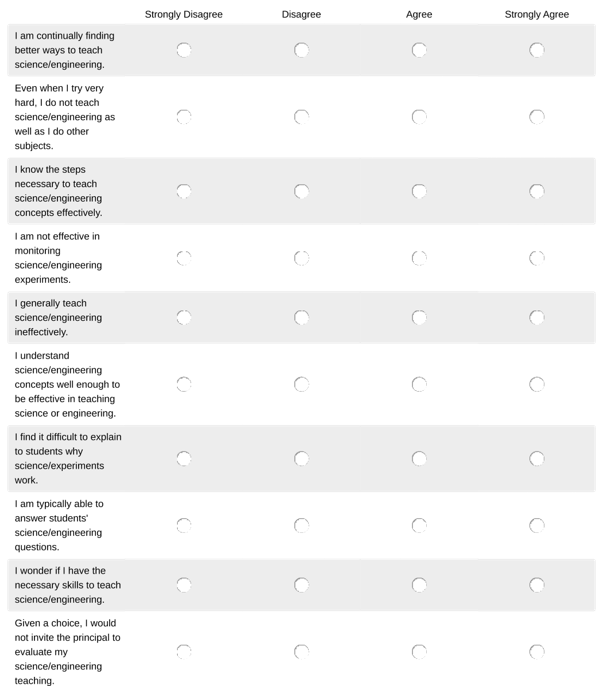Choose Disagree for understanding concepts well enough
603x694 pixels.
coord(301,384)
